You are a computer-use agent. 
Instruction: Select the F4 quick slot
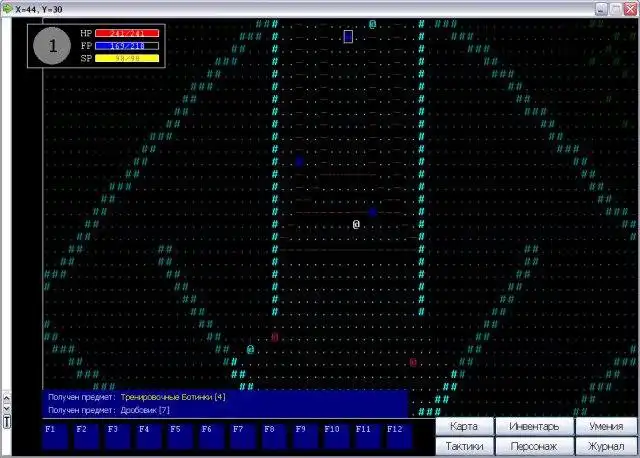[x=149, y=436]
